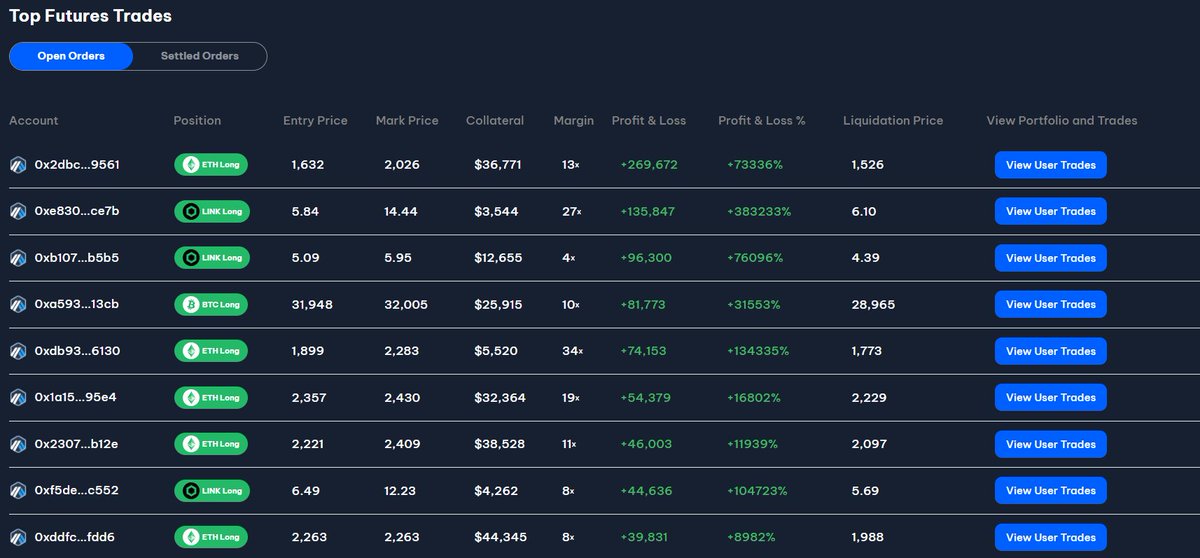1200x558 pixels.
Task: Click the $44,345 collateral value
Action: point(501,537)
